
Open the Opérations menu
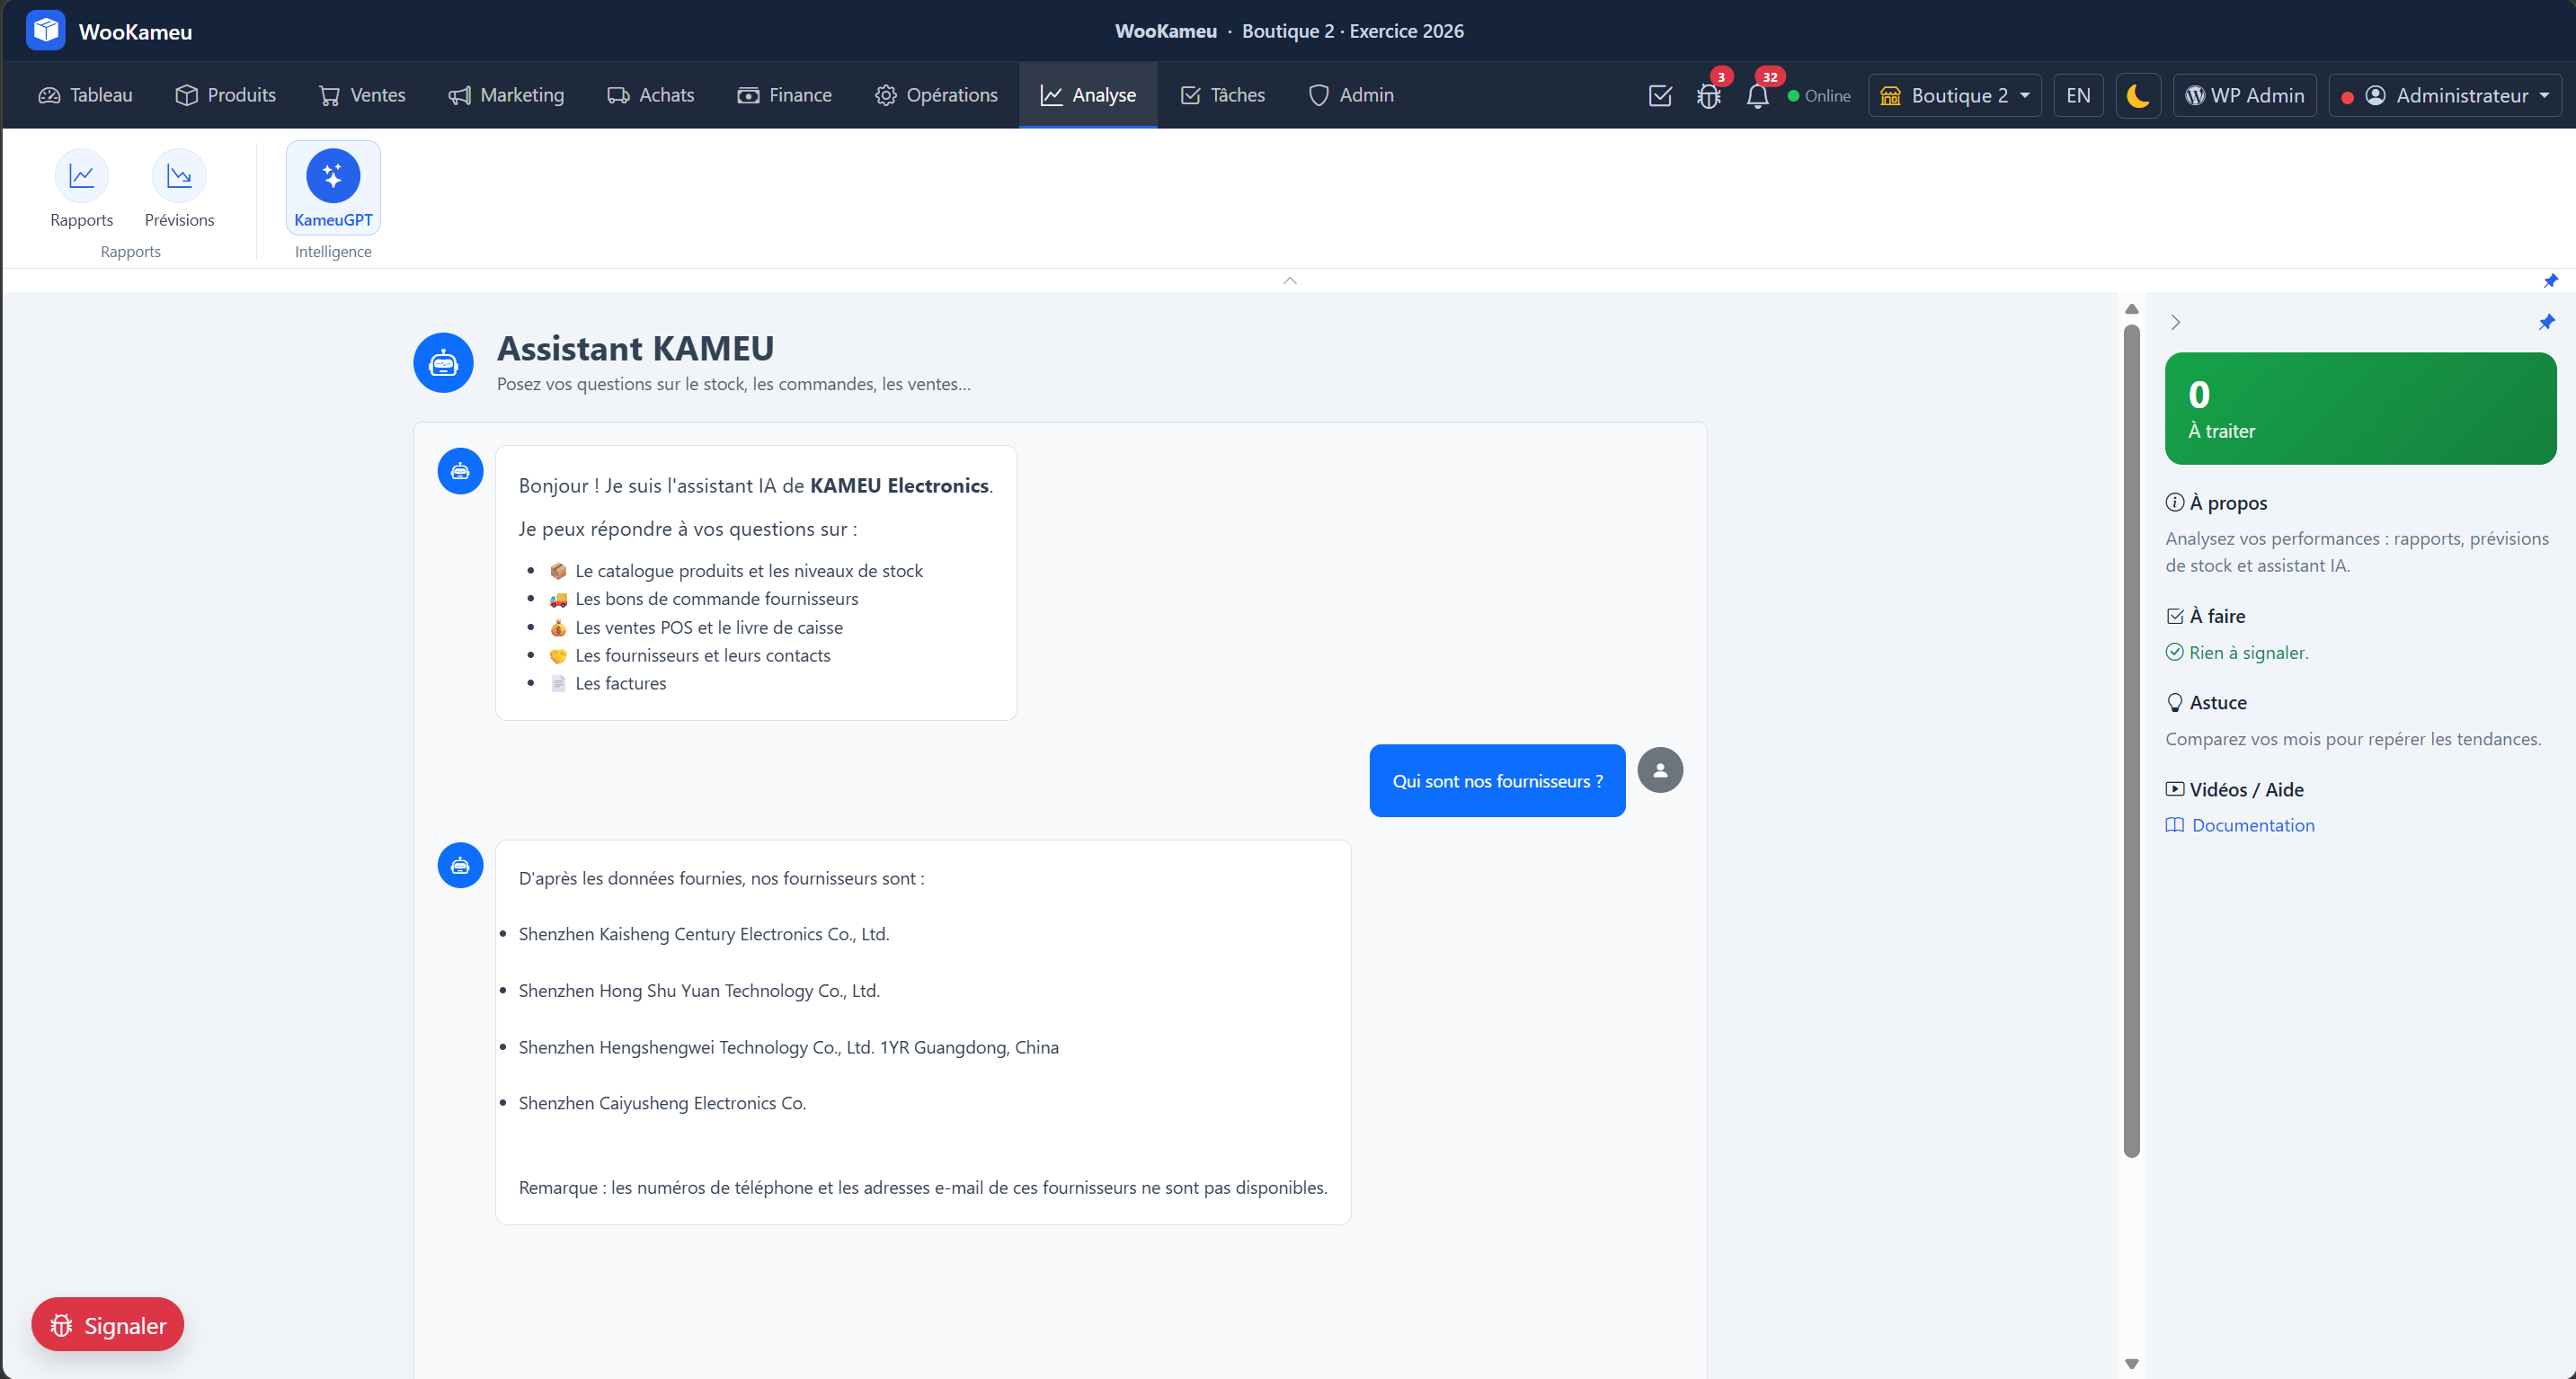(x=937, y=95)
